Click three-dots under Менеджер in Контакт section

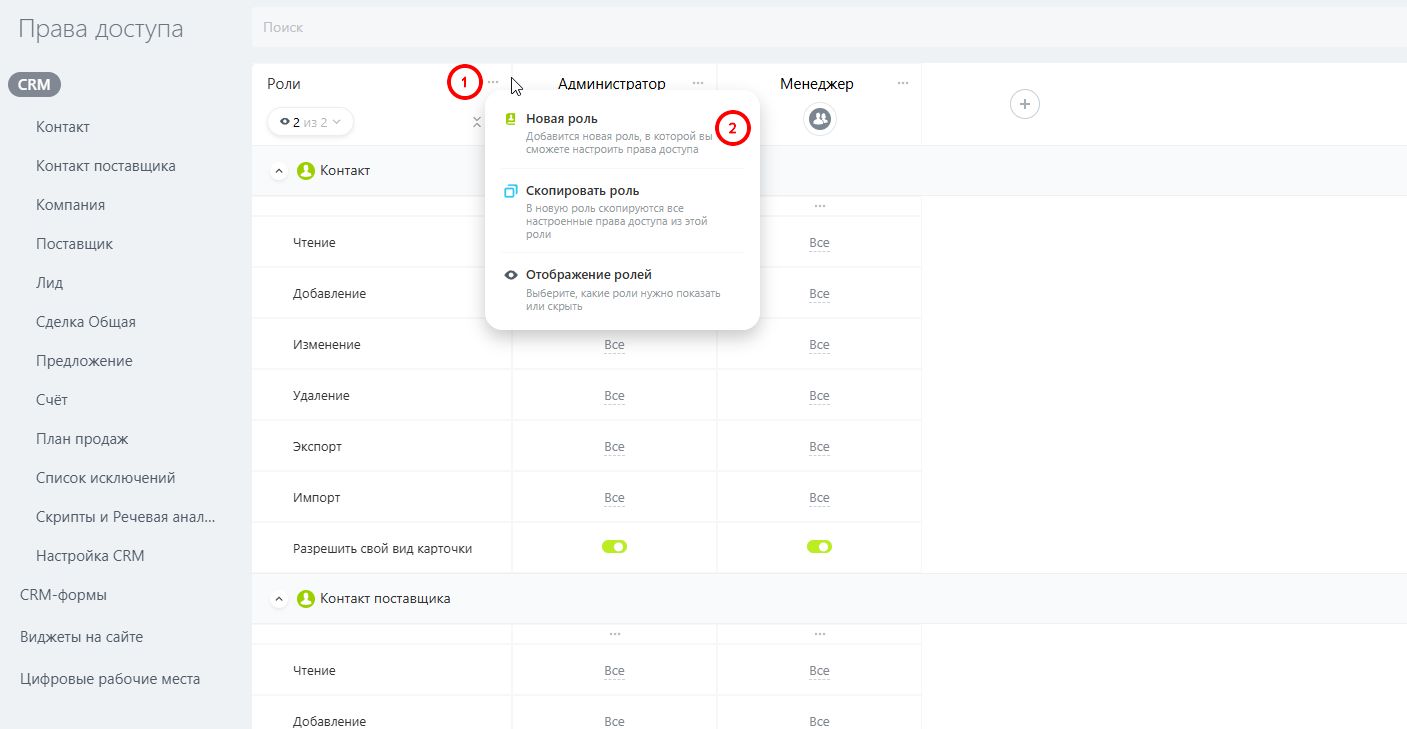click(819, 206)
